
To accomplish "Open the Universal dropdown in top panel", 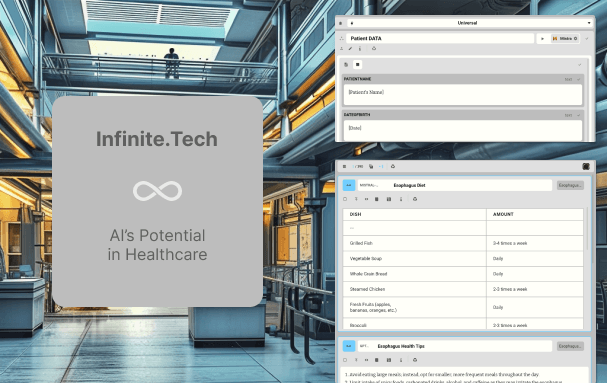I will click(x=470, y=23).
